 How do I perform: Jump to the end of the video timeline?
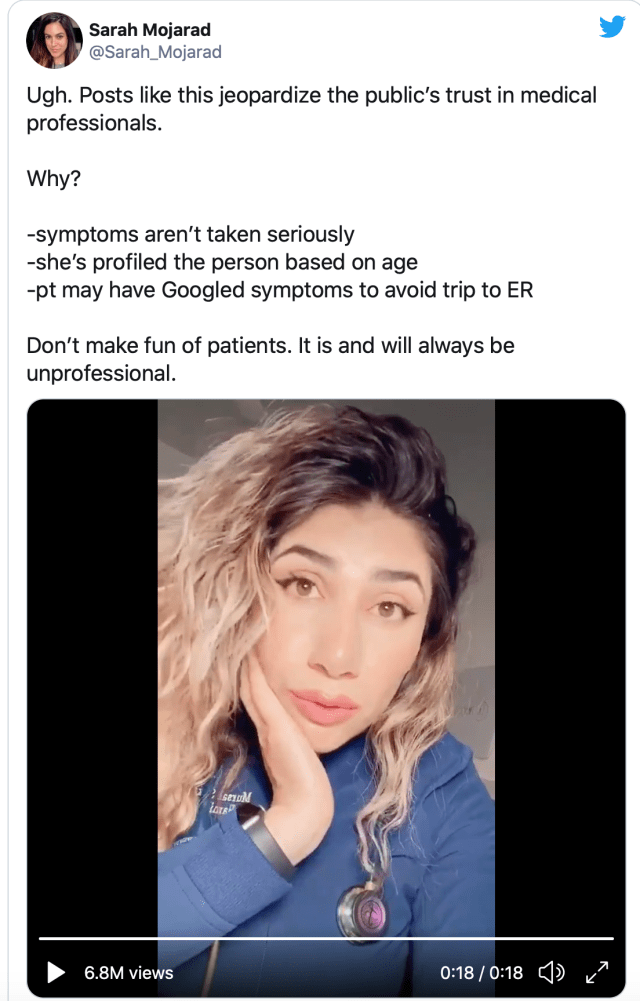[612, 938]
